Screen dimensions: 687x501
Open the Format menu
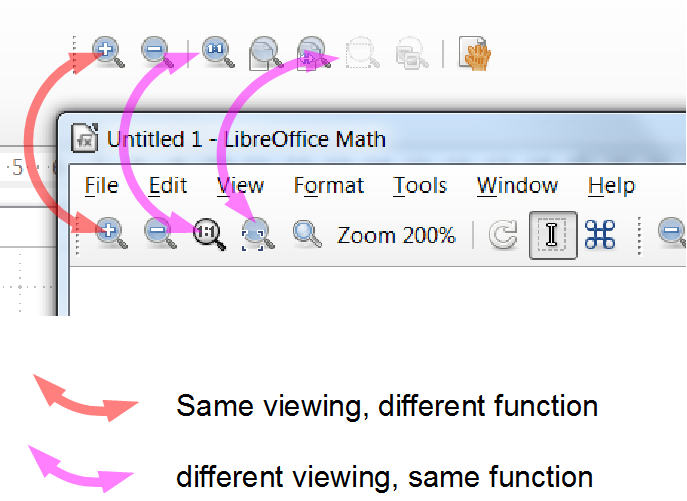click(328, 186)
